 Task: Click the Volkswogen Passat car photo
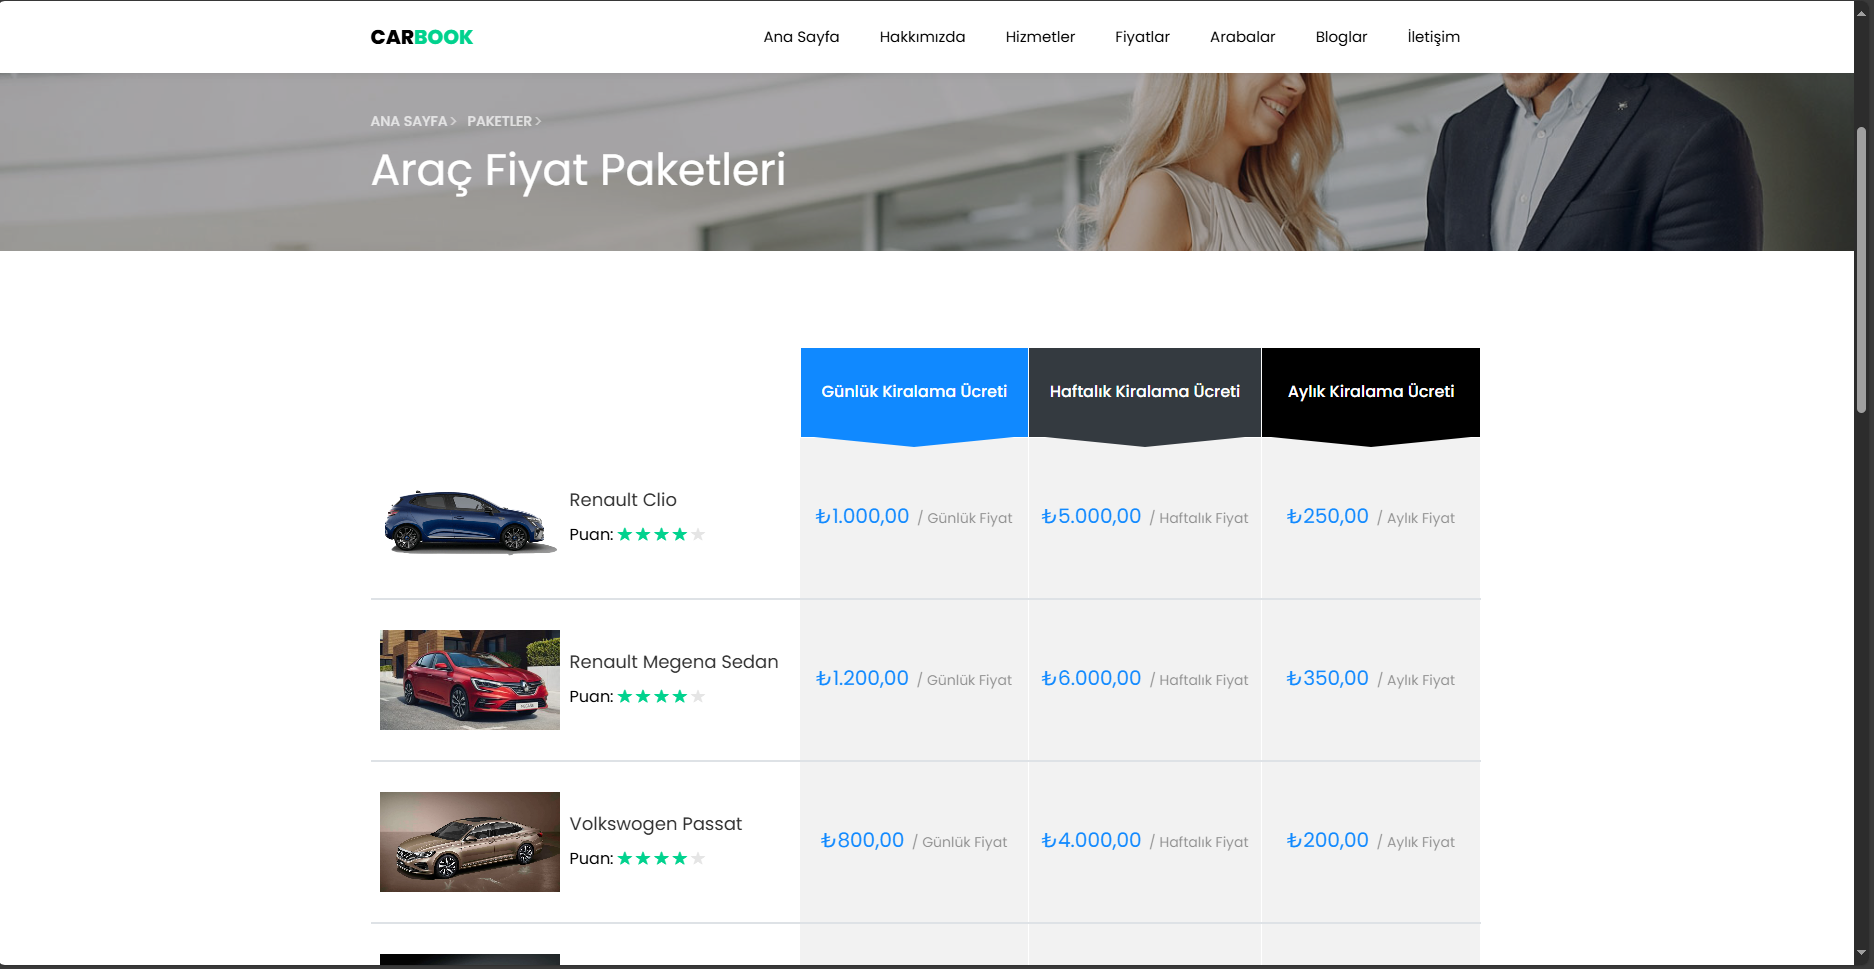coord(469,842)
